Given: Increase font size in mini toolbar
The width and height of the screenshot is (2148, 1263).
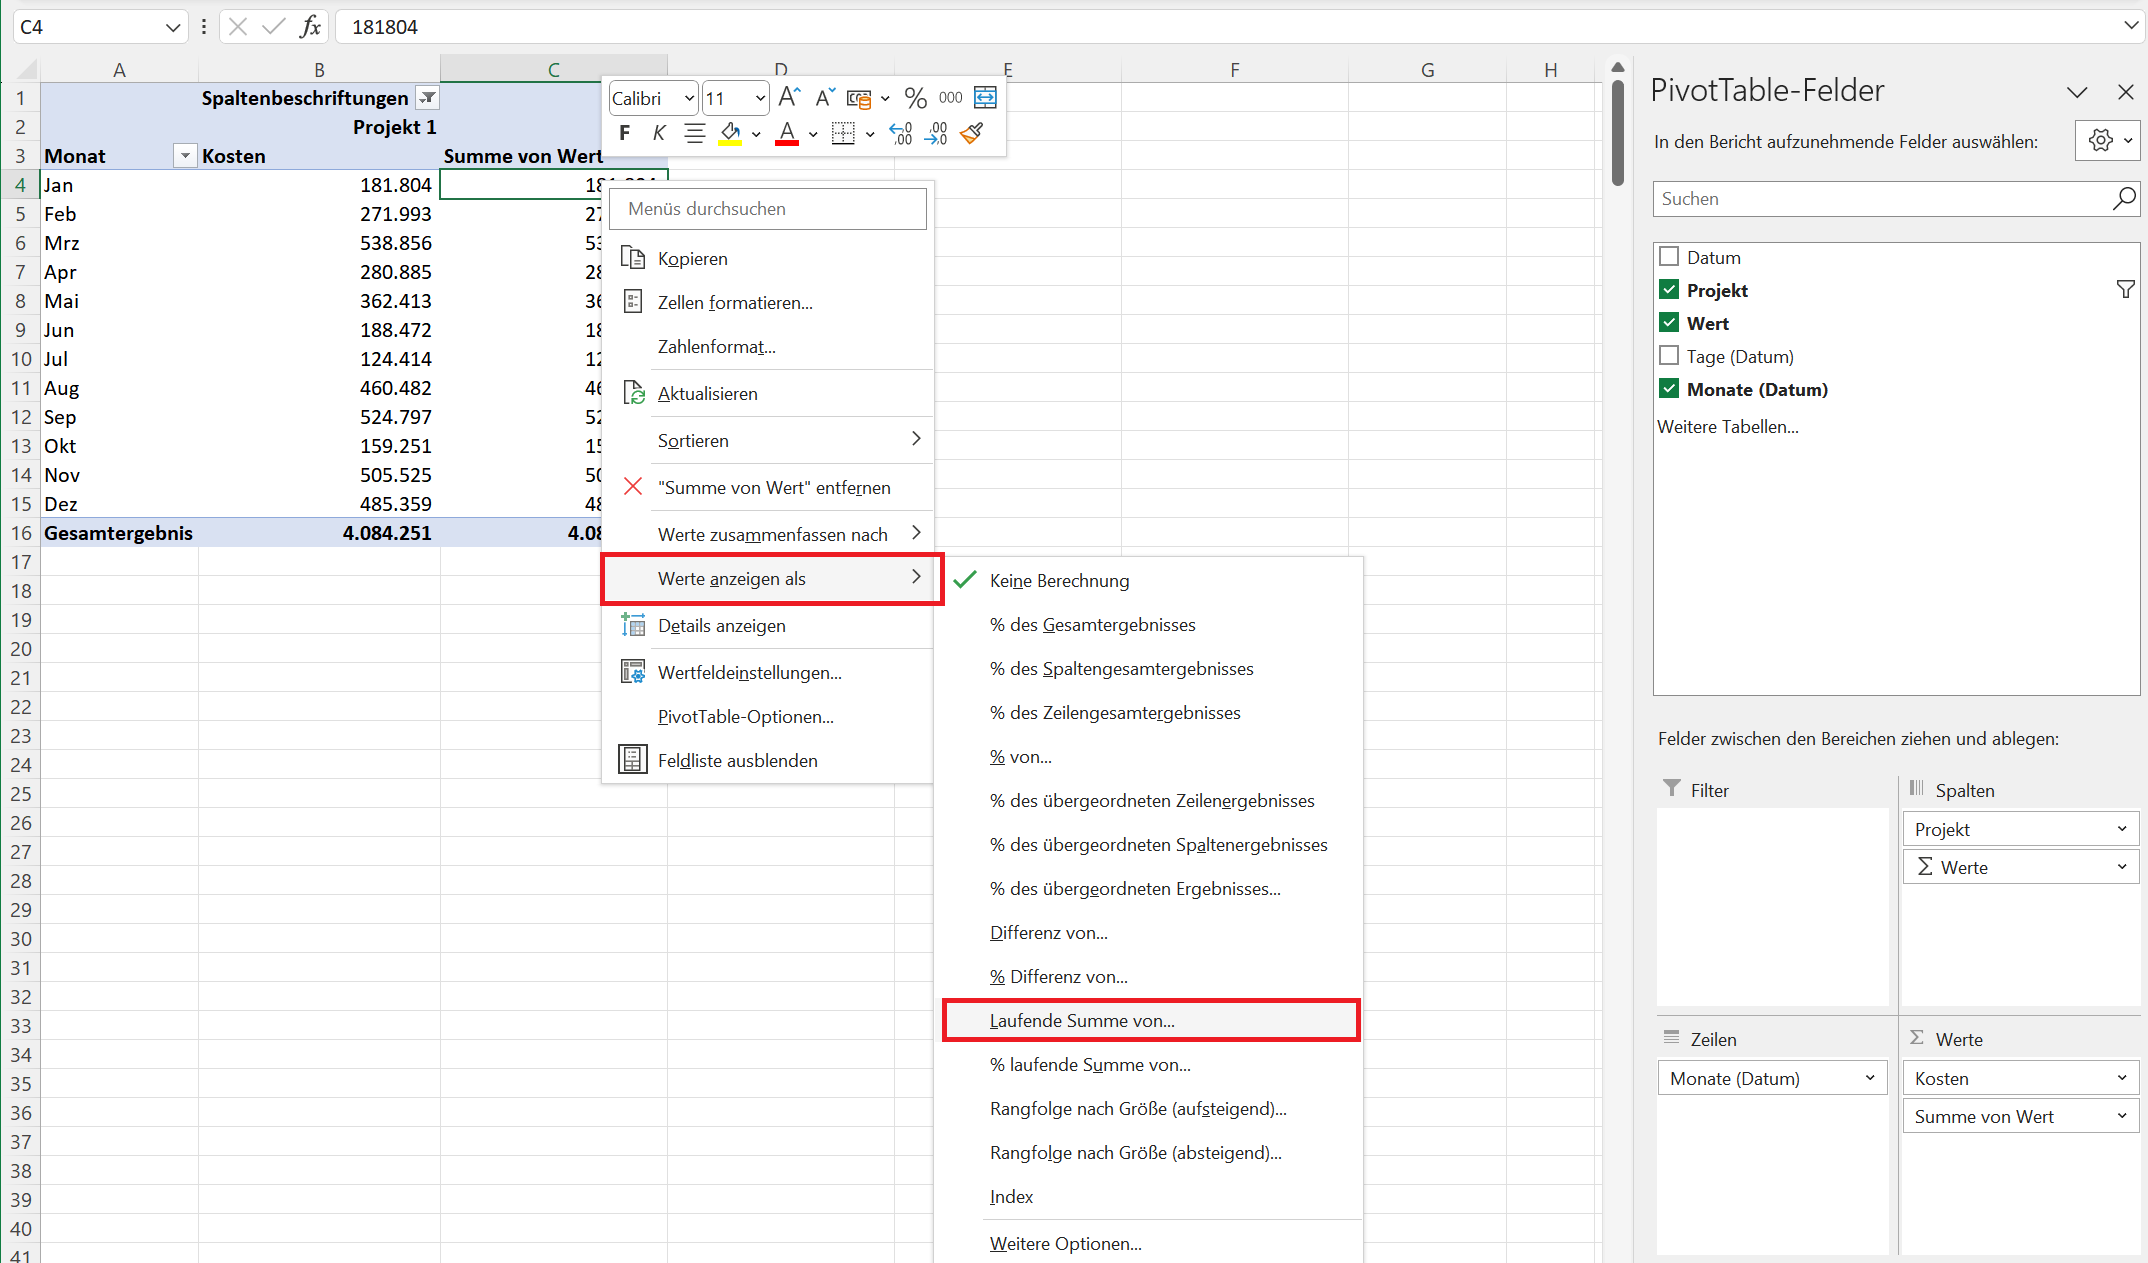Looking at the screenshot, I should 789,98.
